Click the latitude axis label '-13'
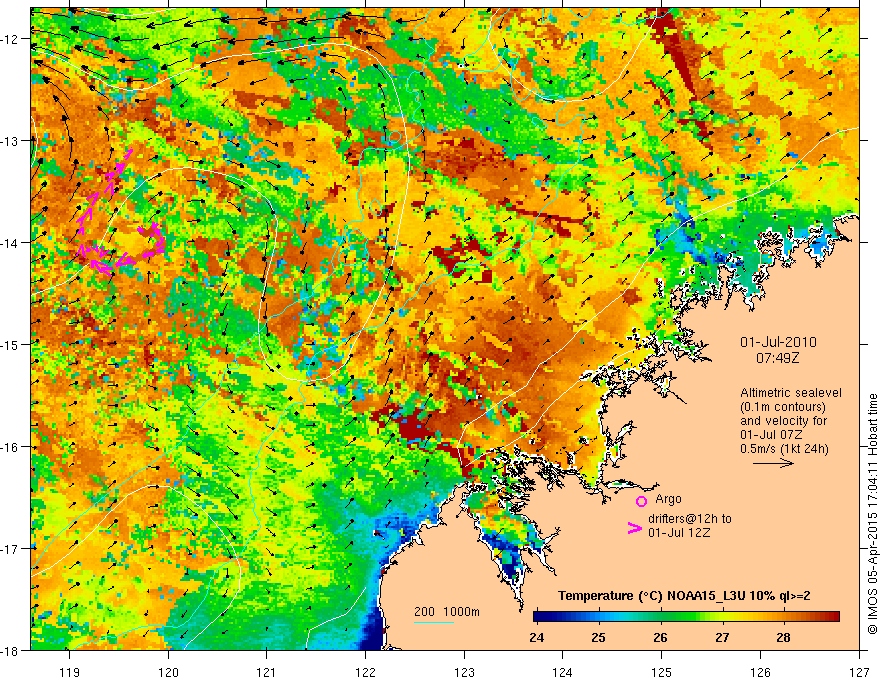The height and width of the screenshot is (680, 880). 11,141
